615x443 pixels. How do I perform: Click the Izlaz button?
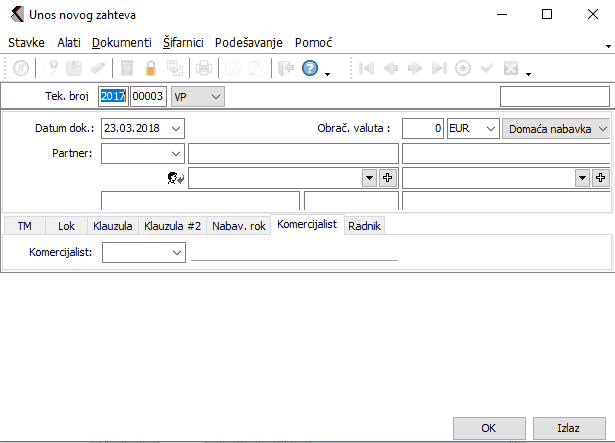coord(568,427)
